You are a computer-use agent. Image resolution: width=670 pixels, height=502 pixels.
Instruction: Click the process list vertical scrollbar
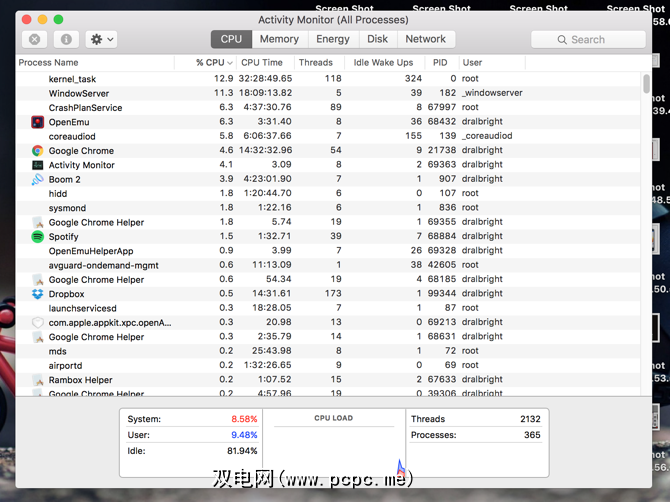pos(647,200)
